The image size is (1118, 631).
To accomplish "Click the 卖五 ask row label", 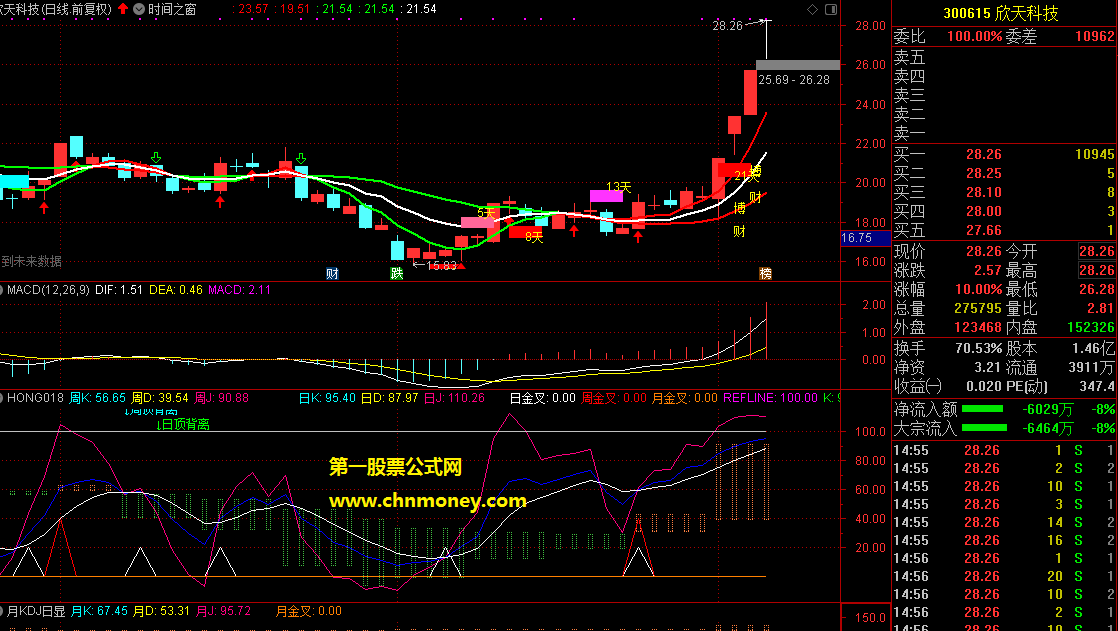I will point(910,57).
